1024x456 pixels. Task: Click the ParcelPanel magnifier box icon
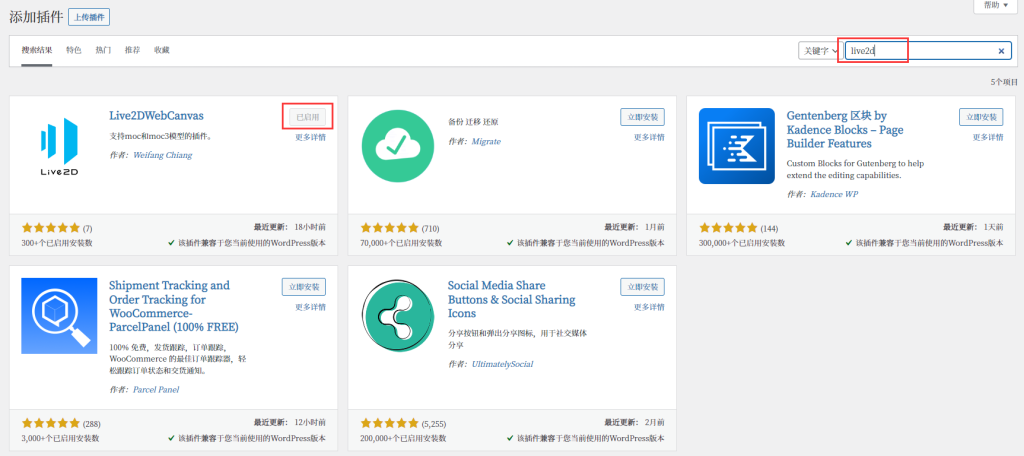(59, 316)
